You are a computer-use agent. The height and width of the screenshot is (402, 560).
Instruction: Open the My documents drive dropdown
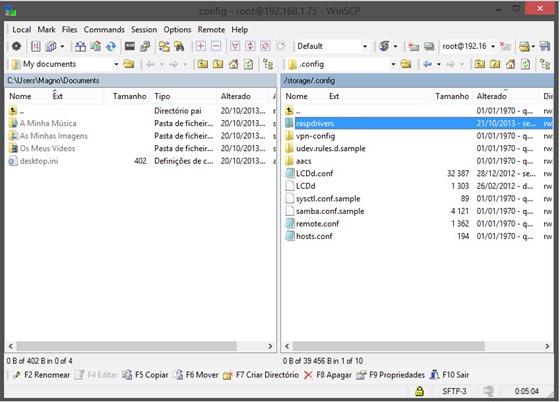pyautogui.click(x=116, y=64)
